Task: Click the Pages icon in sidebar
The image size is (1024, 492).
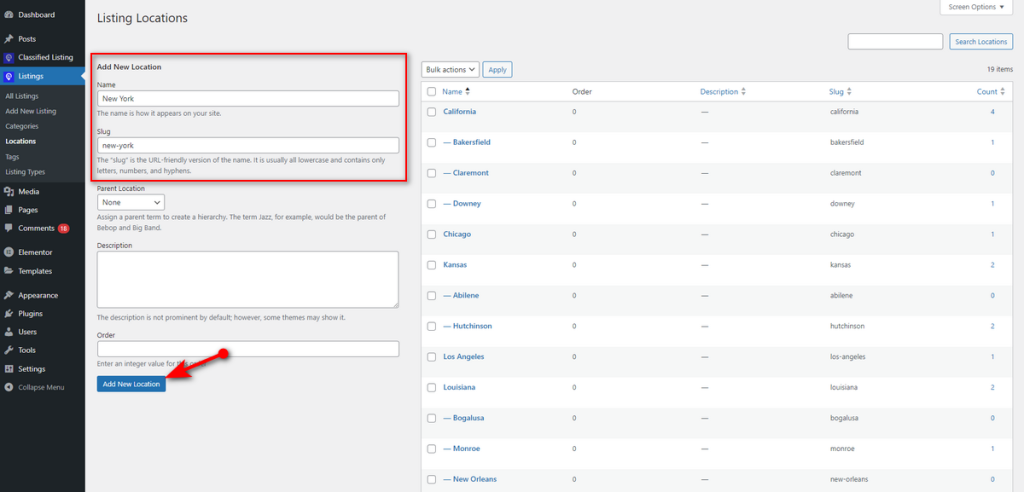Action: pyautogui.click(x=8, y=210)
